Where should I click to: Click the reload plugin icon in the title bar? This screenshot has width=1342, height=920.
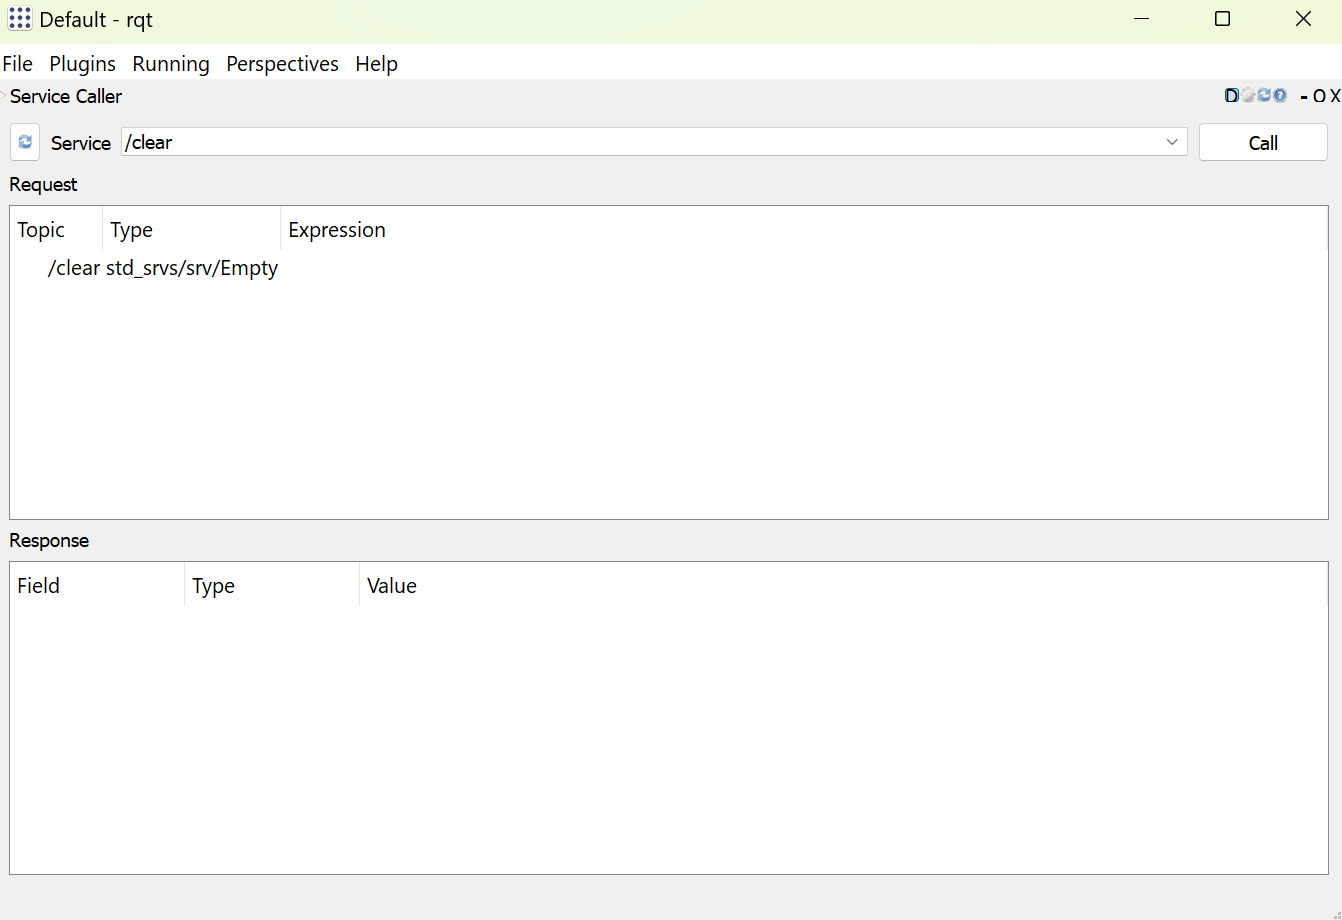coord(1264,96)
